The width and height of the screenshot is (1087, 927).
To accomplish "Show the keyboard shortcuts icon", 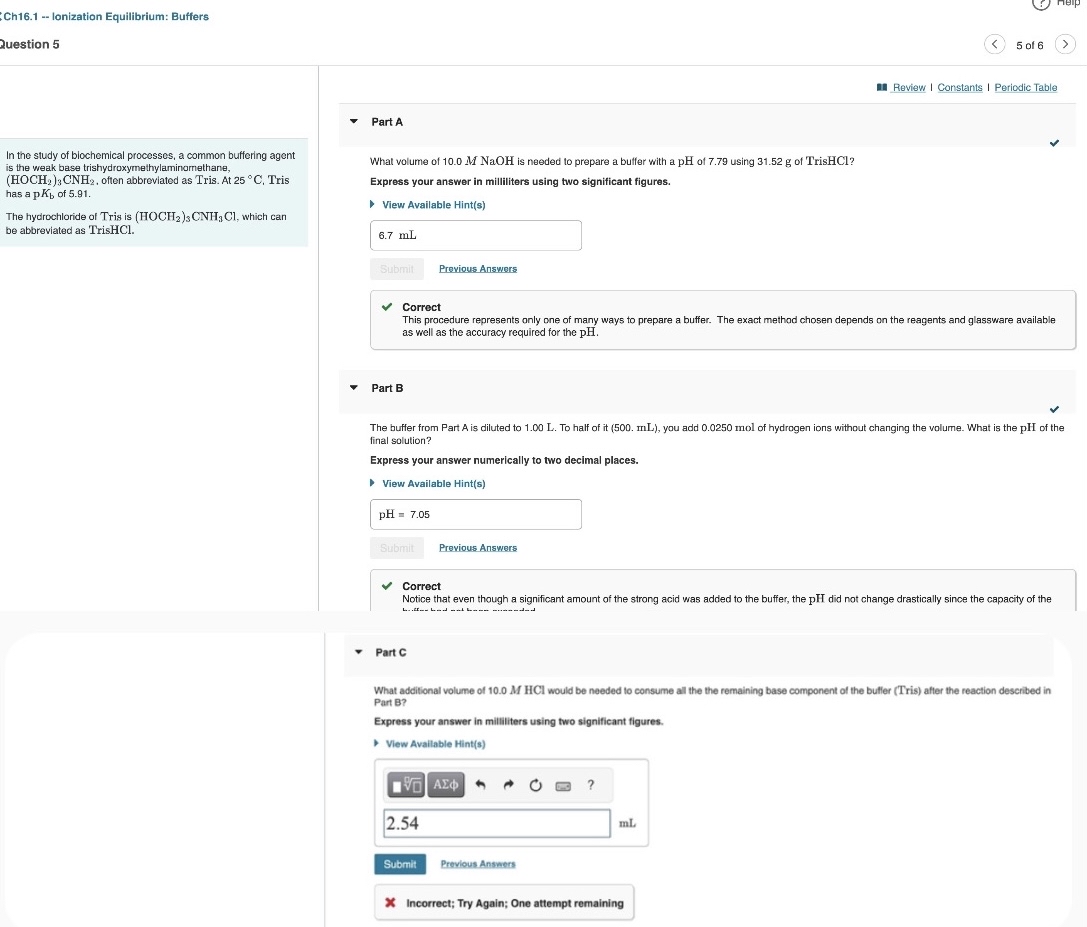I will [563, 786].
